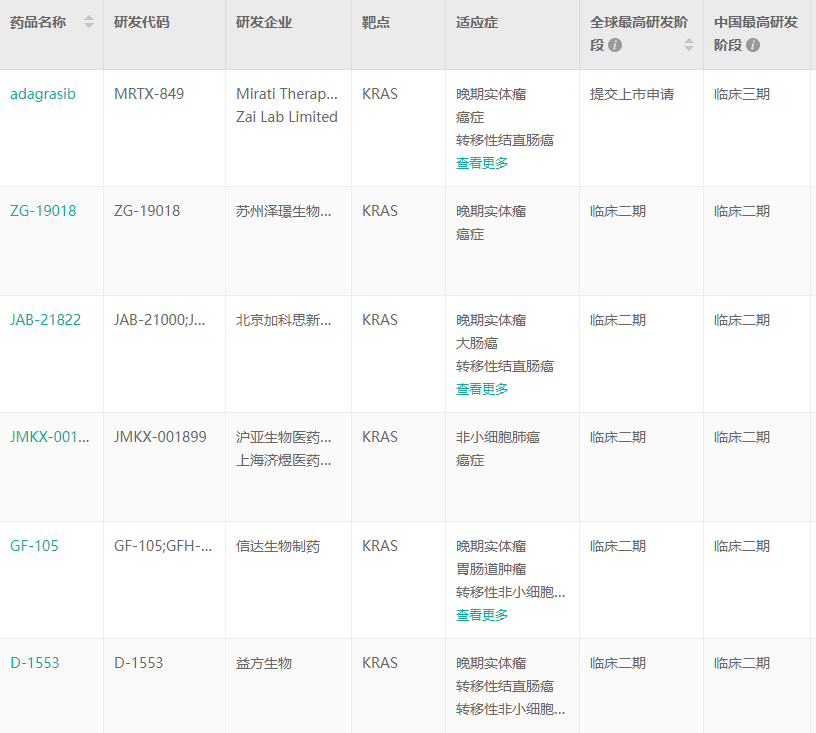Screen dimensions: 816x733
Task: Sort the table by 药品名称 column arrows
Action: 89,22
